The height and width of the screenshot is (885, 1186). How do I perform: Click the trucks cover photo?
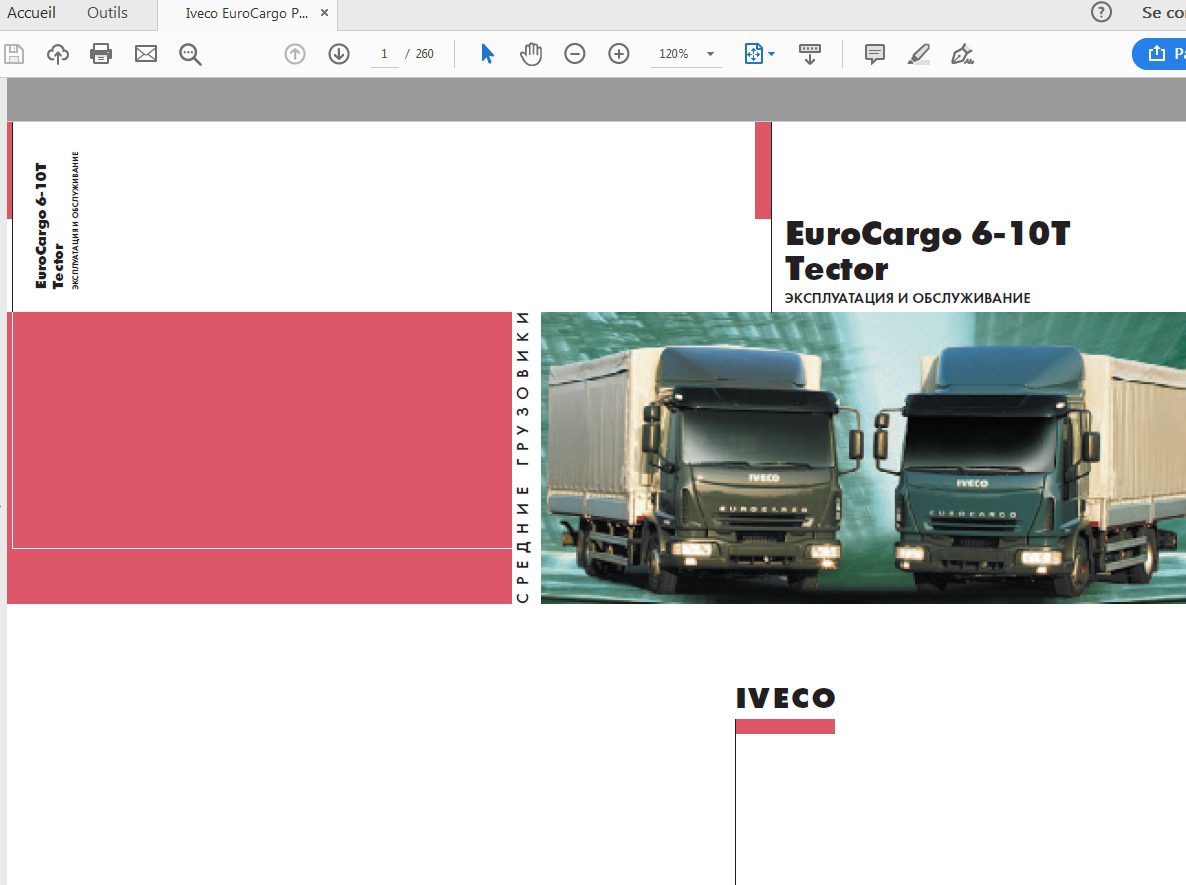point(863,458)
